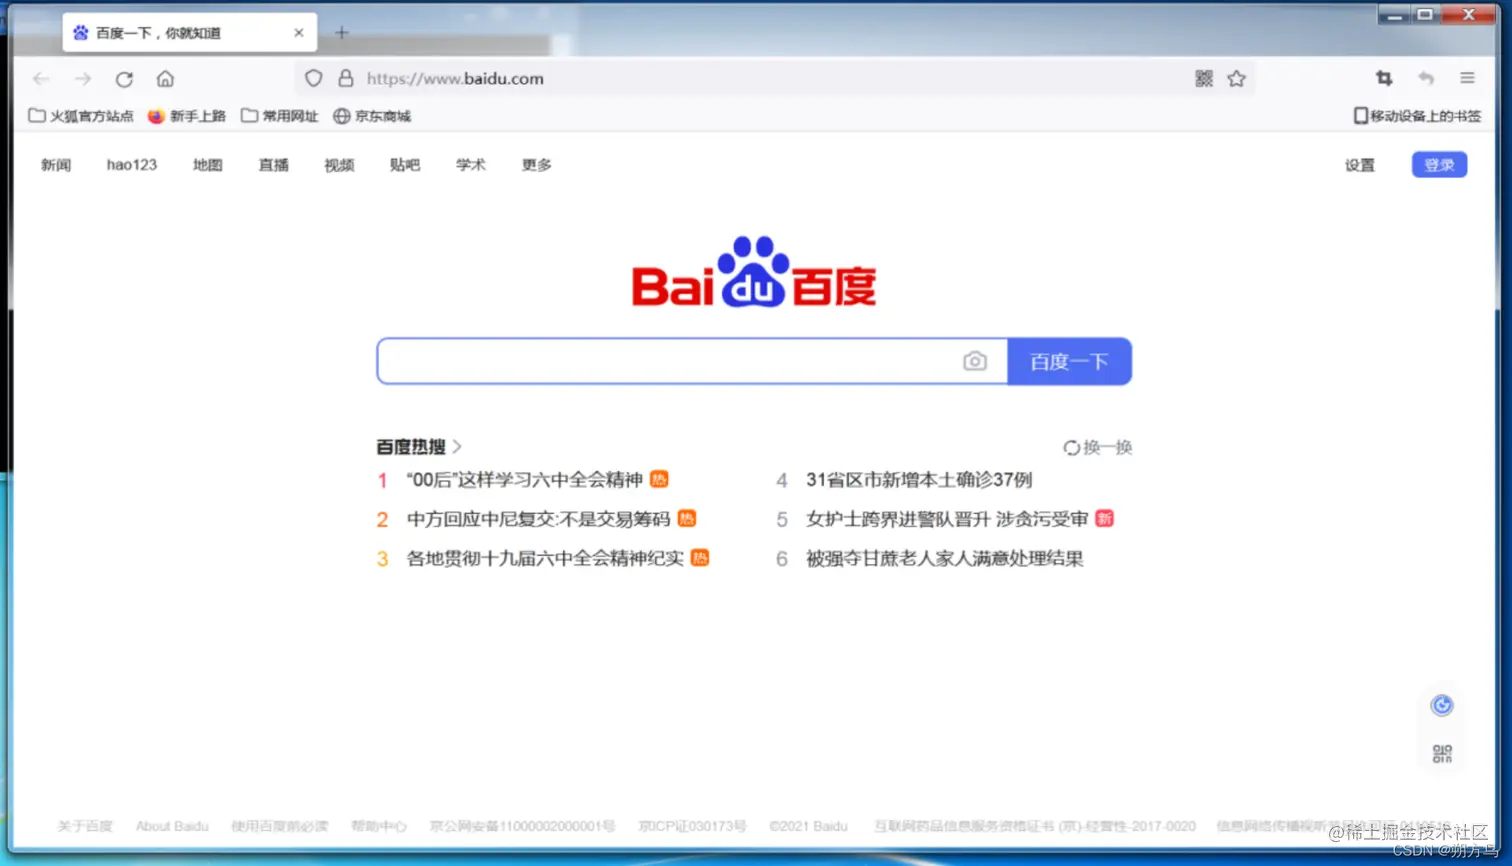Screen dimensions: 1512x866
Task: Open 移动设备上的书签 bookmarks
Action: pyautogui.click(x=1417, y=116)
